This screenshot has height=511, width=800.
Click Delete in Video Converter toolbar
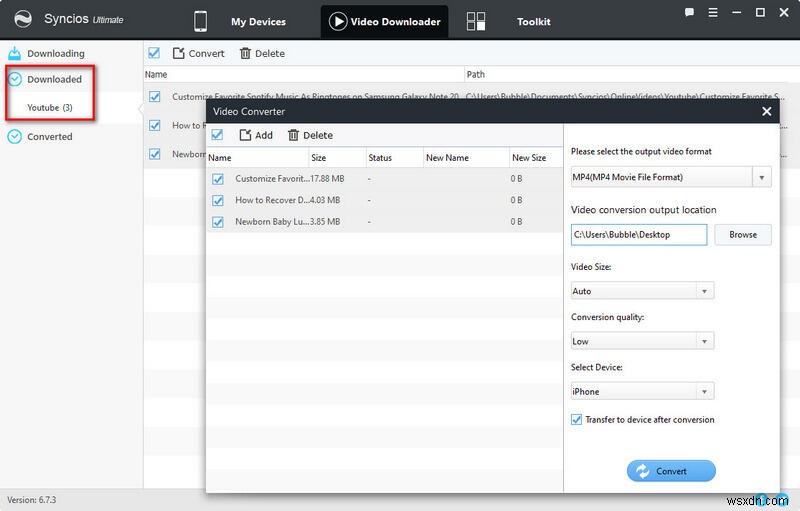click(x=310, y=135)
